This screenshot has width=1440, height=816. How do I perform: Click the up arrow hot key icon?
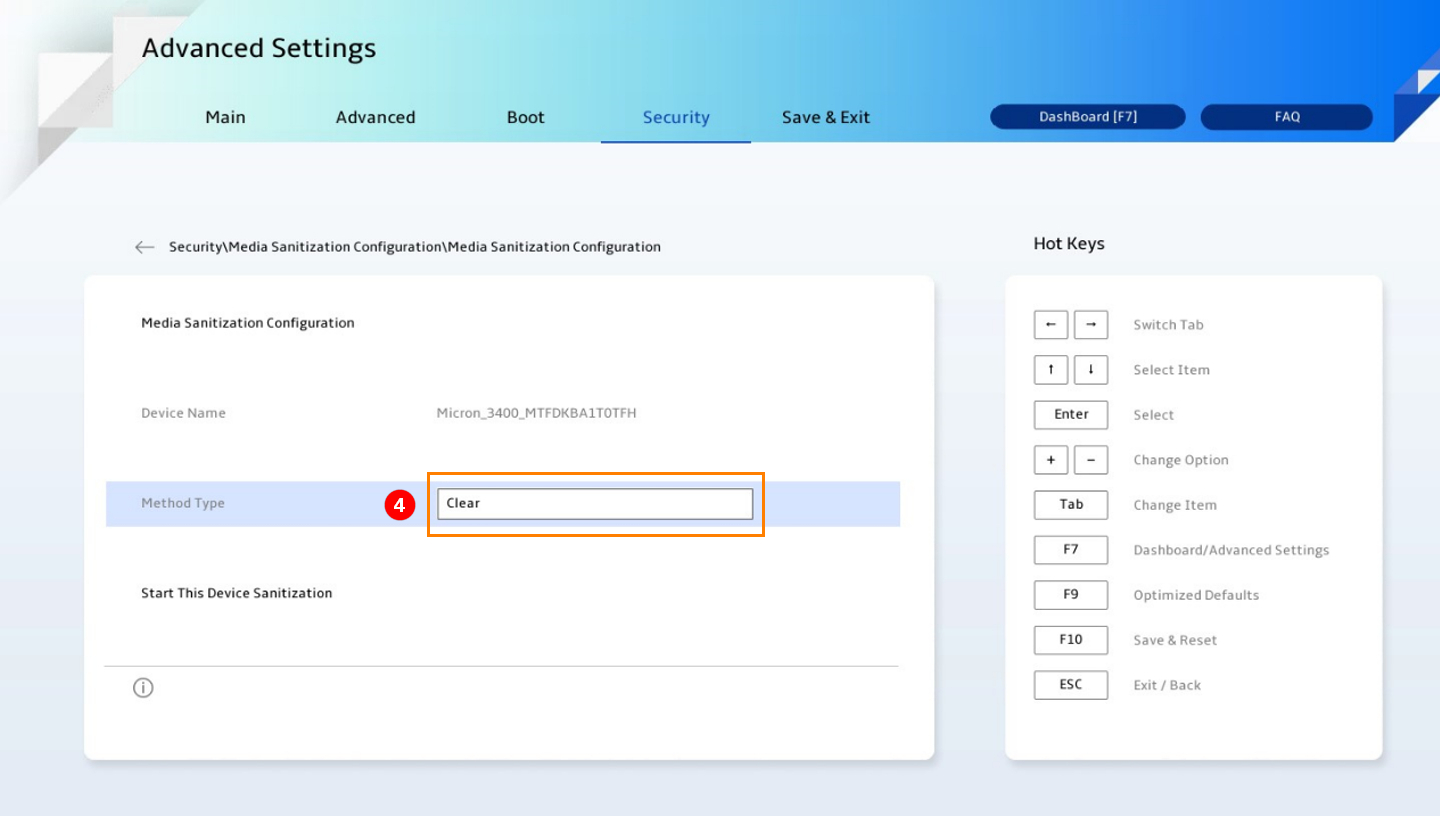[1050, 370]
